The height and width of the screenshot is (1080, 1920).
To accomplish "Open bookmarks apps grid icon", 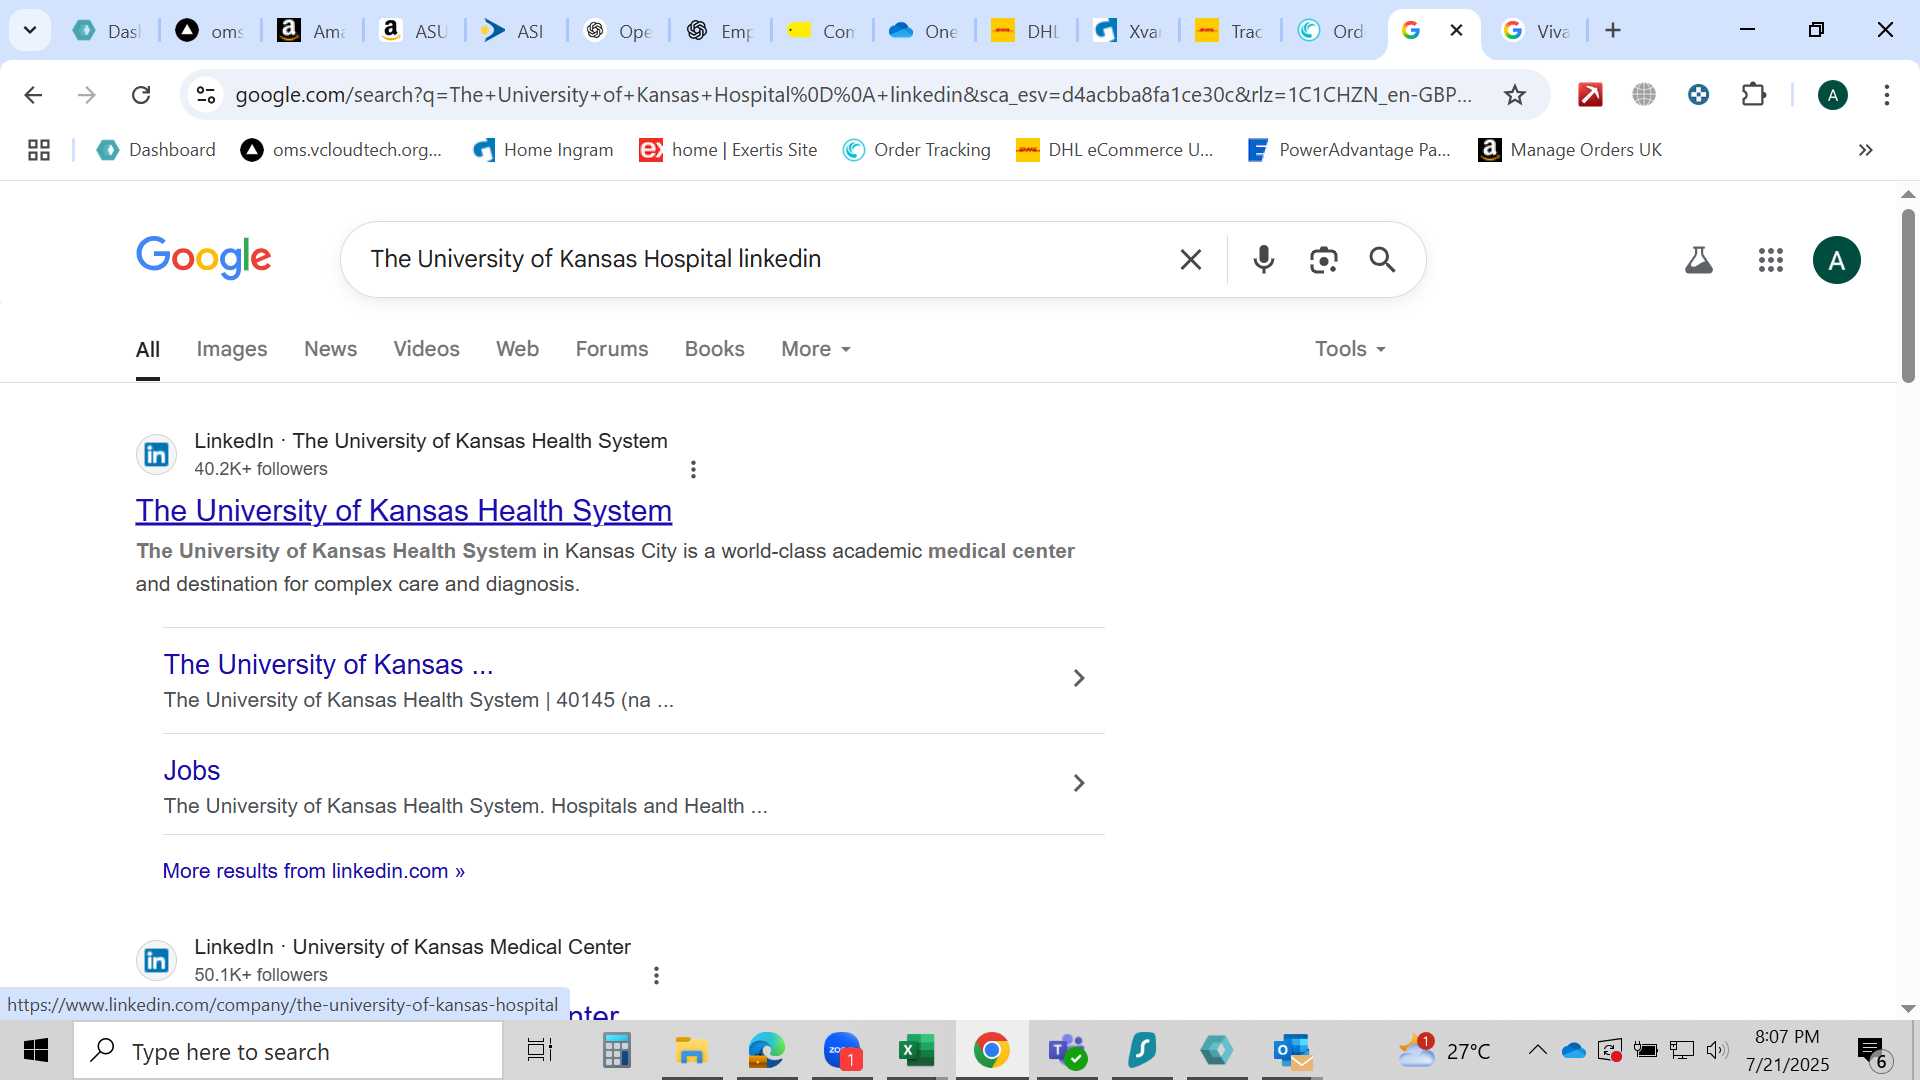I will coord(39,150).
